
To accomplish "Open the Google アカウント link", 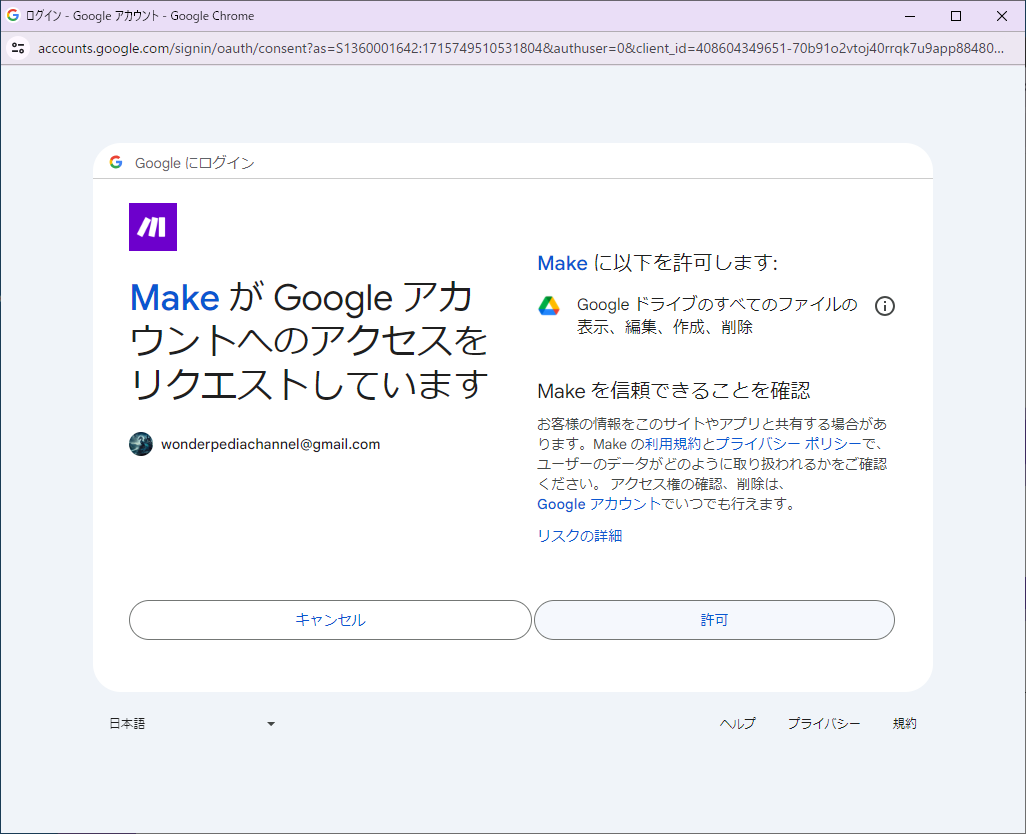I will (599, 504).
